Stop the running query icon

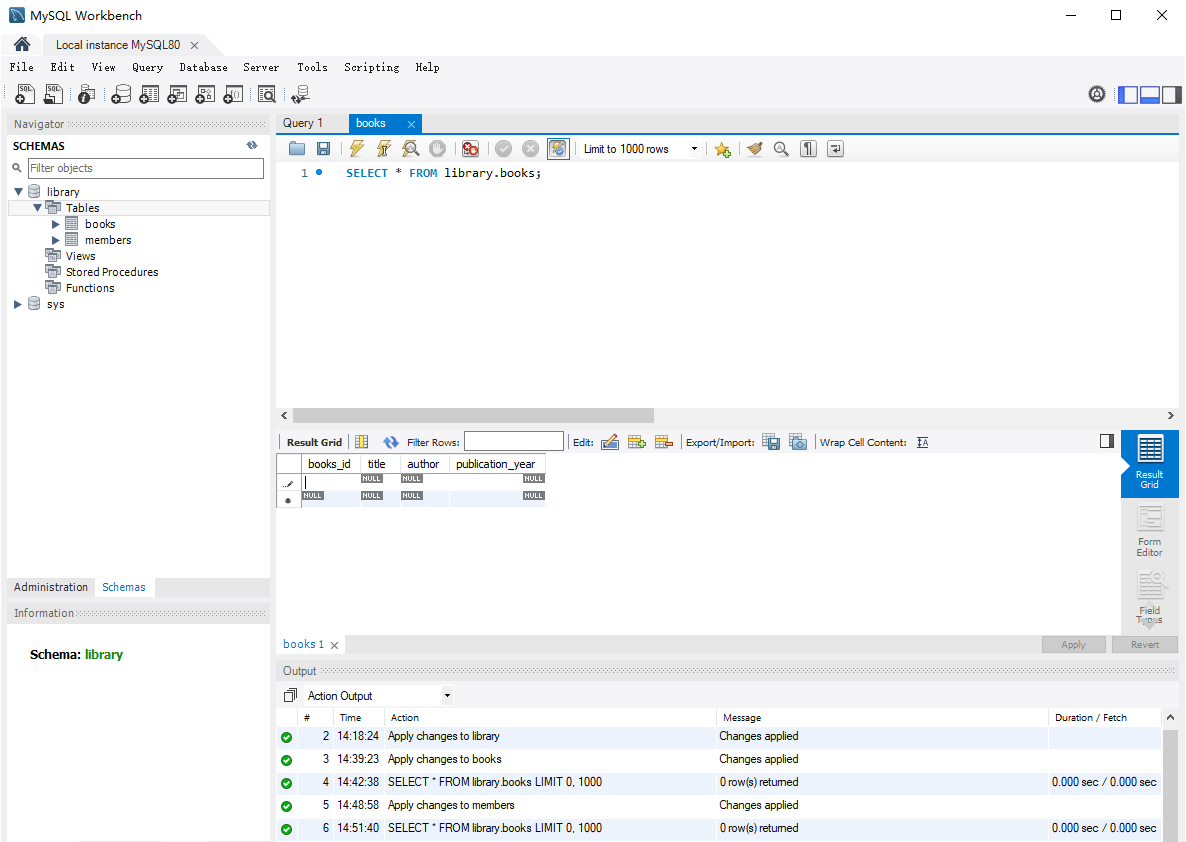437,149
